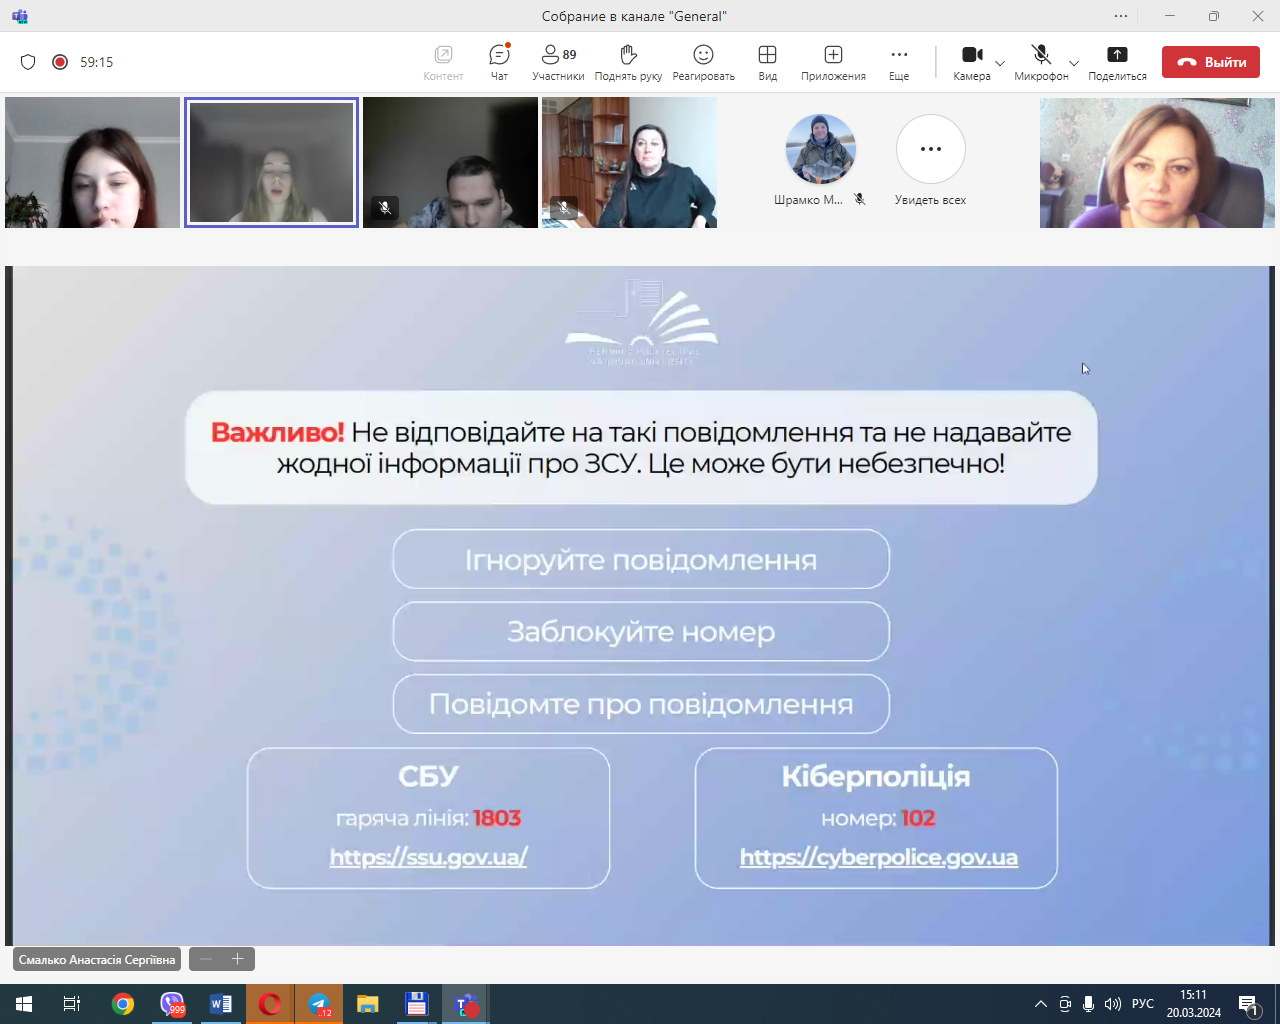Click the shield privacy icon
Screen dimensions: 1280x1024
(x=28, y=62)
